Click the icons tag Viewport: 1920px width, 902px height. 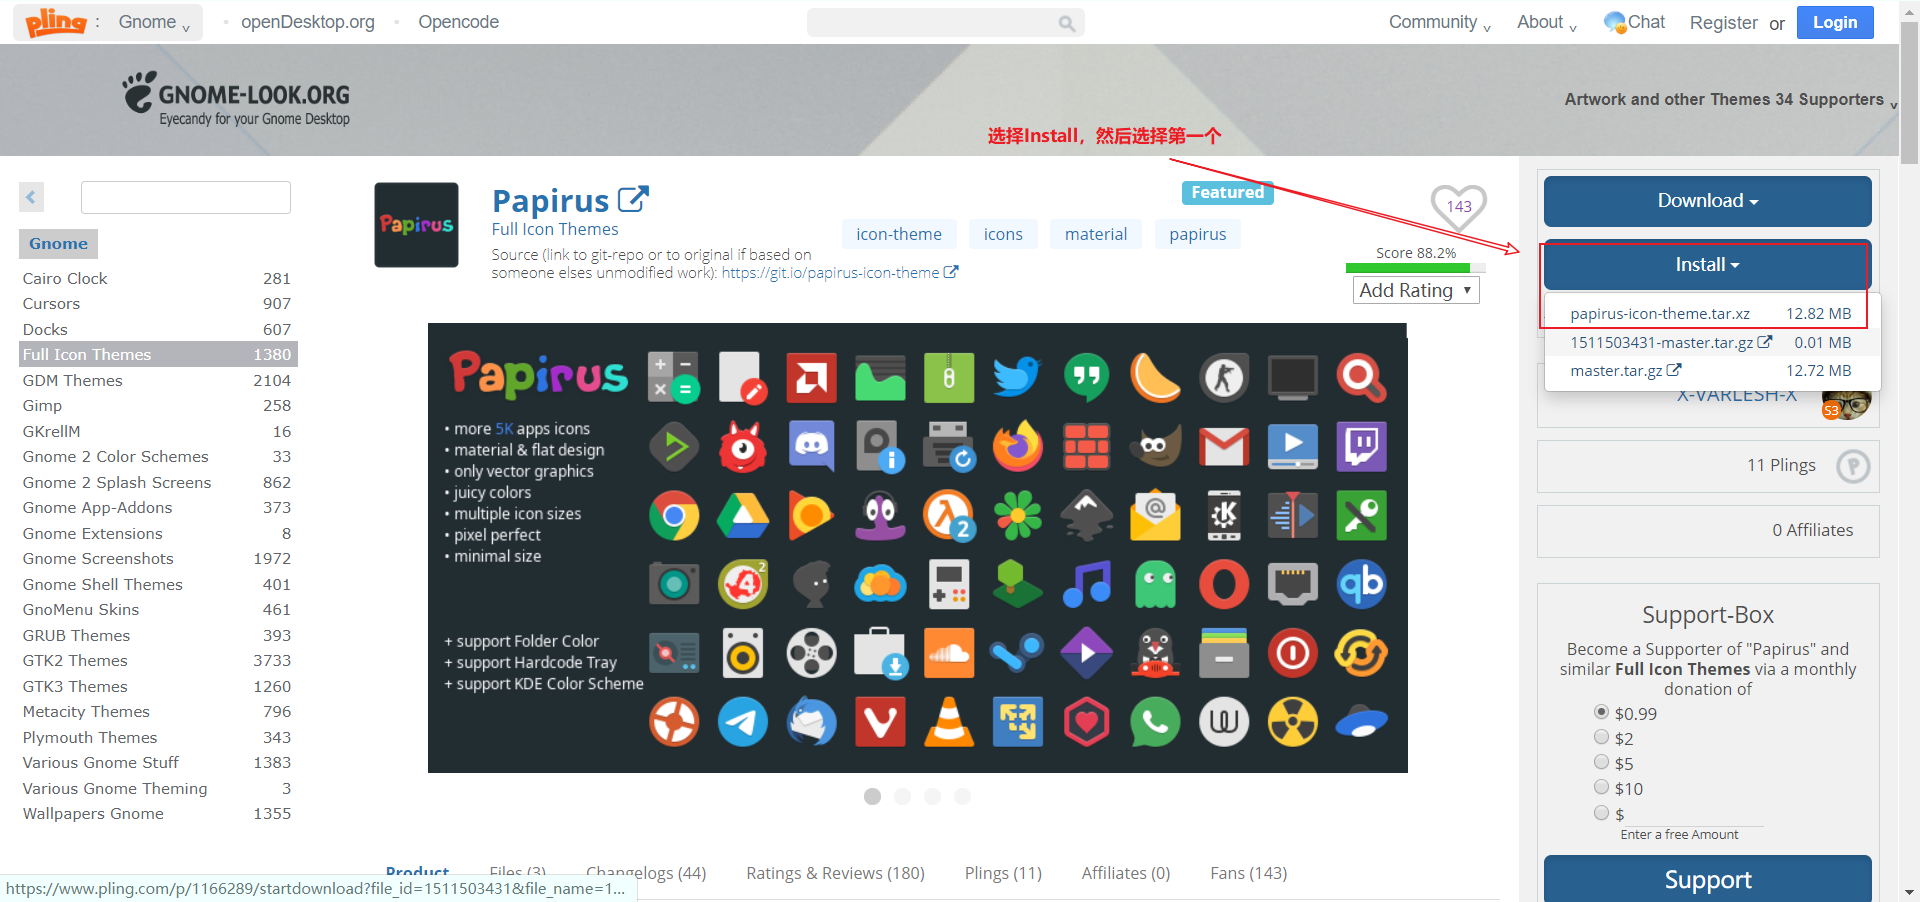(1003, 234)
